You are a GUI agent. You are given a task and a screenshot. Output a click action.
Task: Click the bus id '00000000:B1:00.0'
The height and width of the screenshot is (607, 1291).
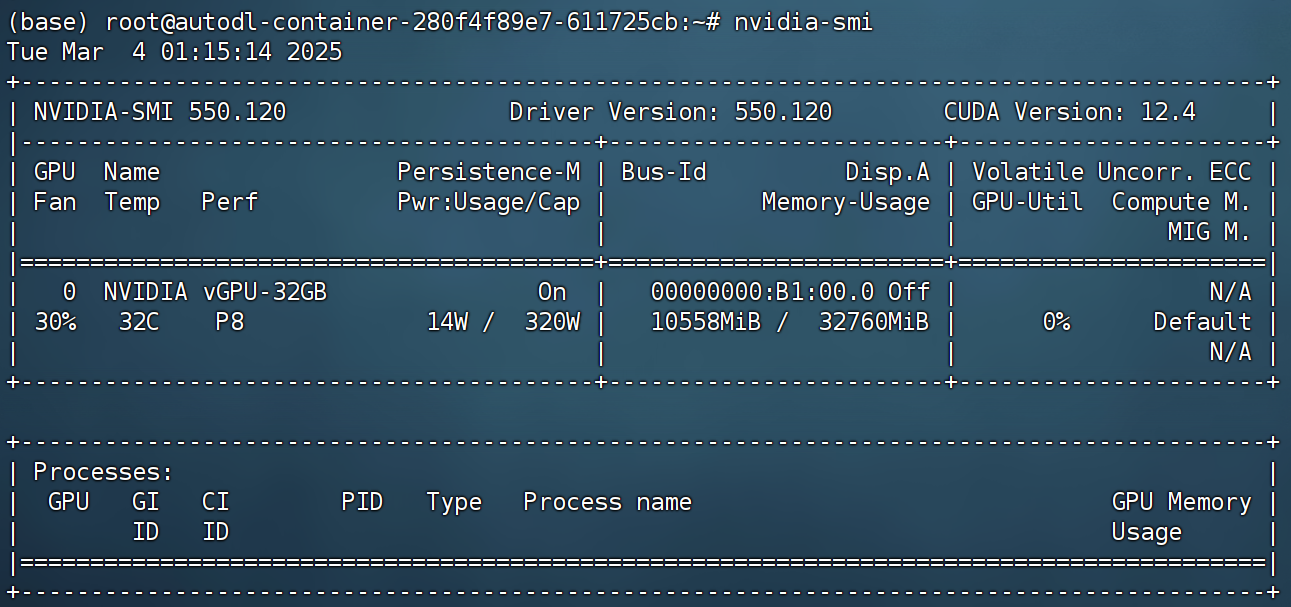click(x=762, y=292)
